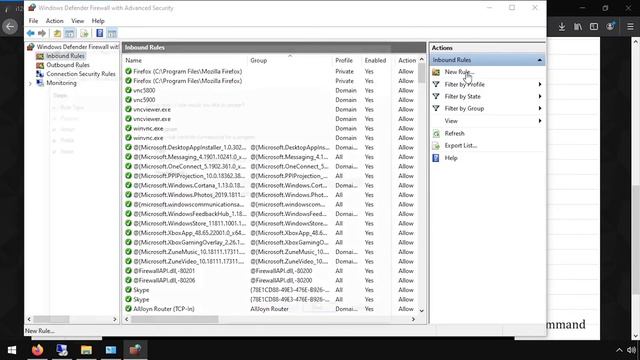
Task: Click the Filter by State funnel icon
Action: tap(436, 96)
